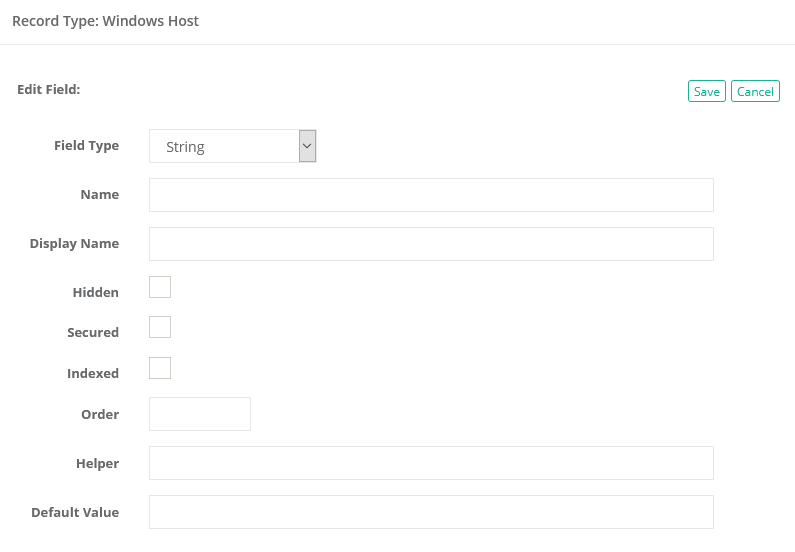Enable the Hidden checkbox
The width and height of the screenshot is (795, 552).
160,287
